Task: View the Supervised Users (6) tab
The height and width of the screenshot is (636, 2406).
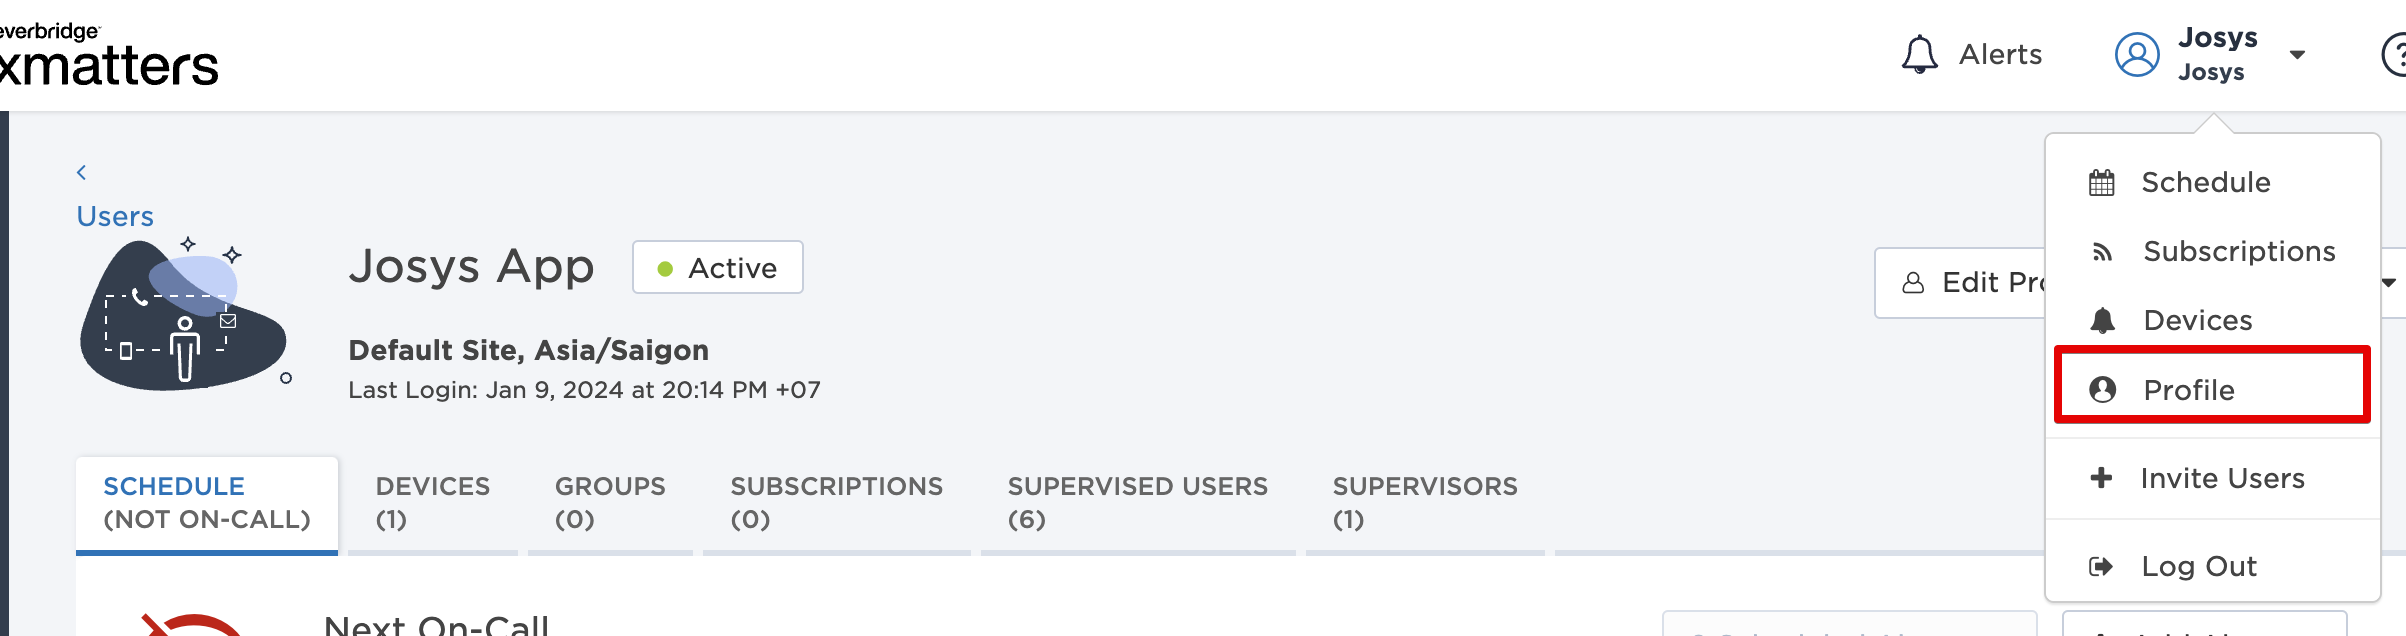Action: (1137, 502)
